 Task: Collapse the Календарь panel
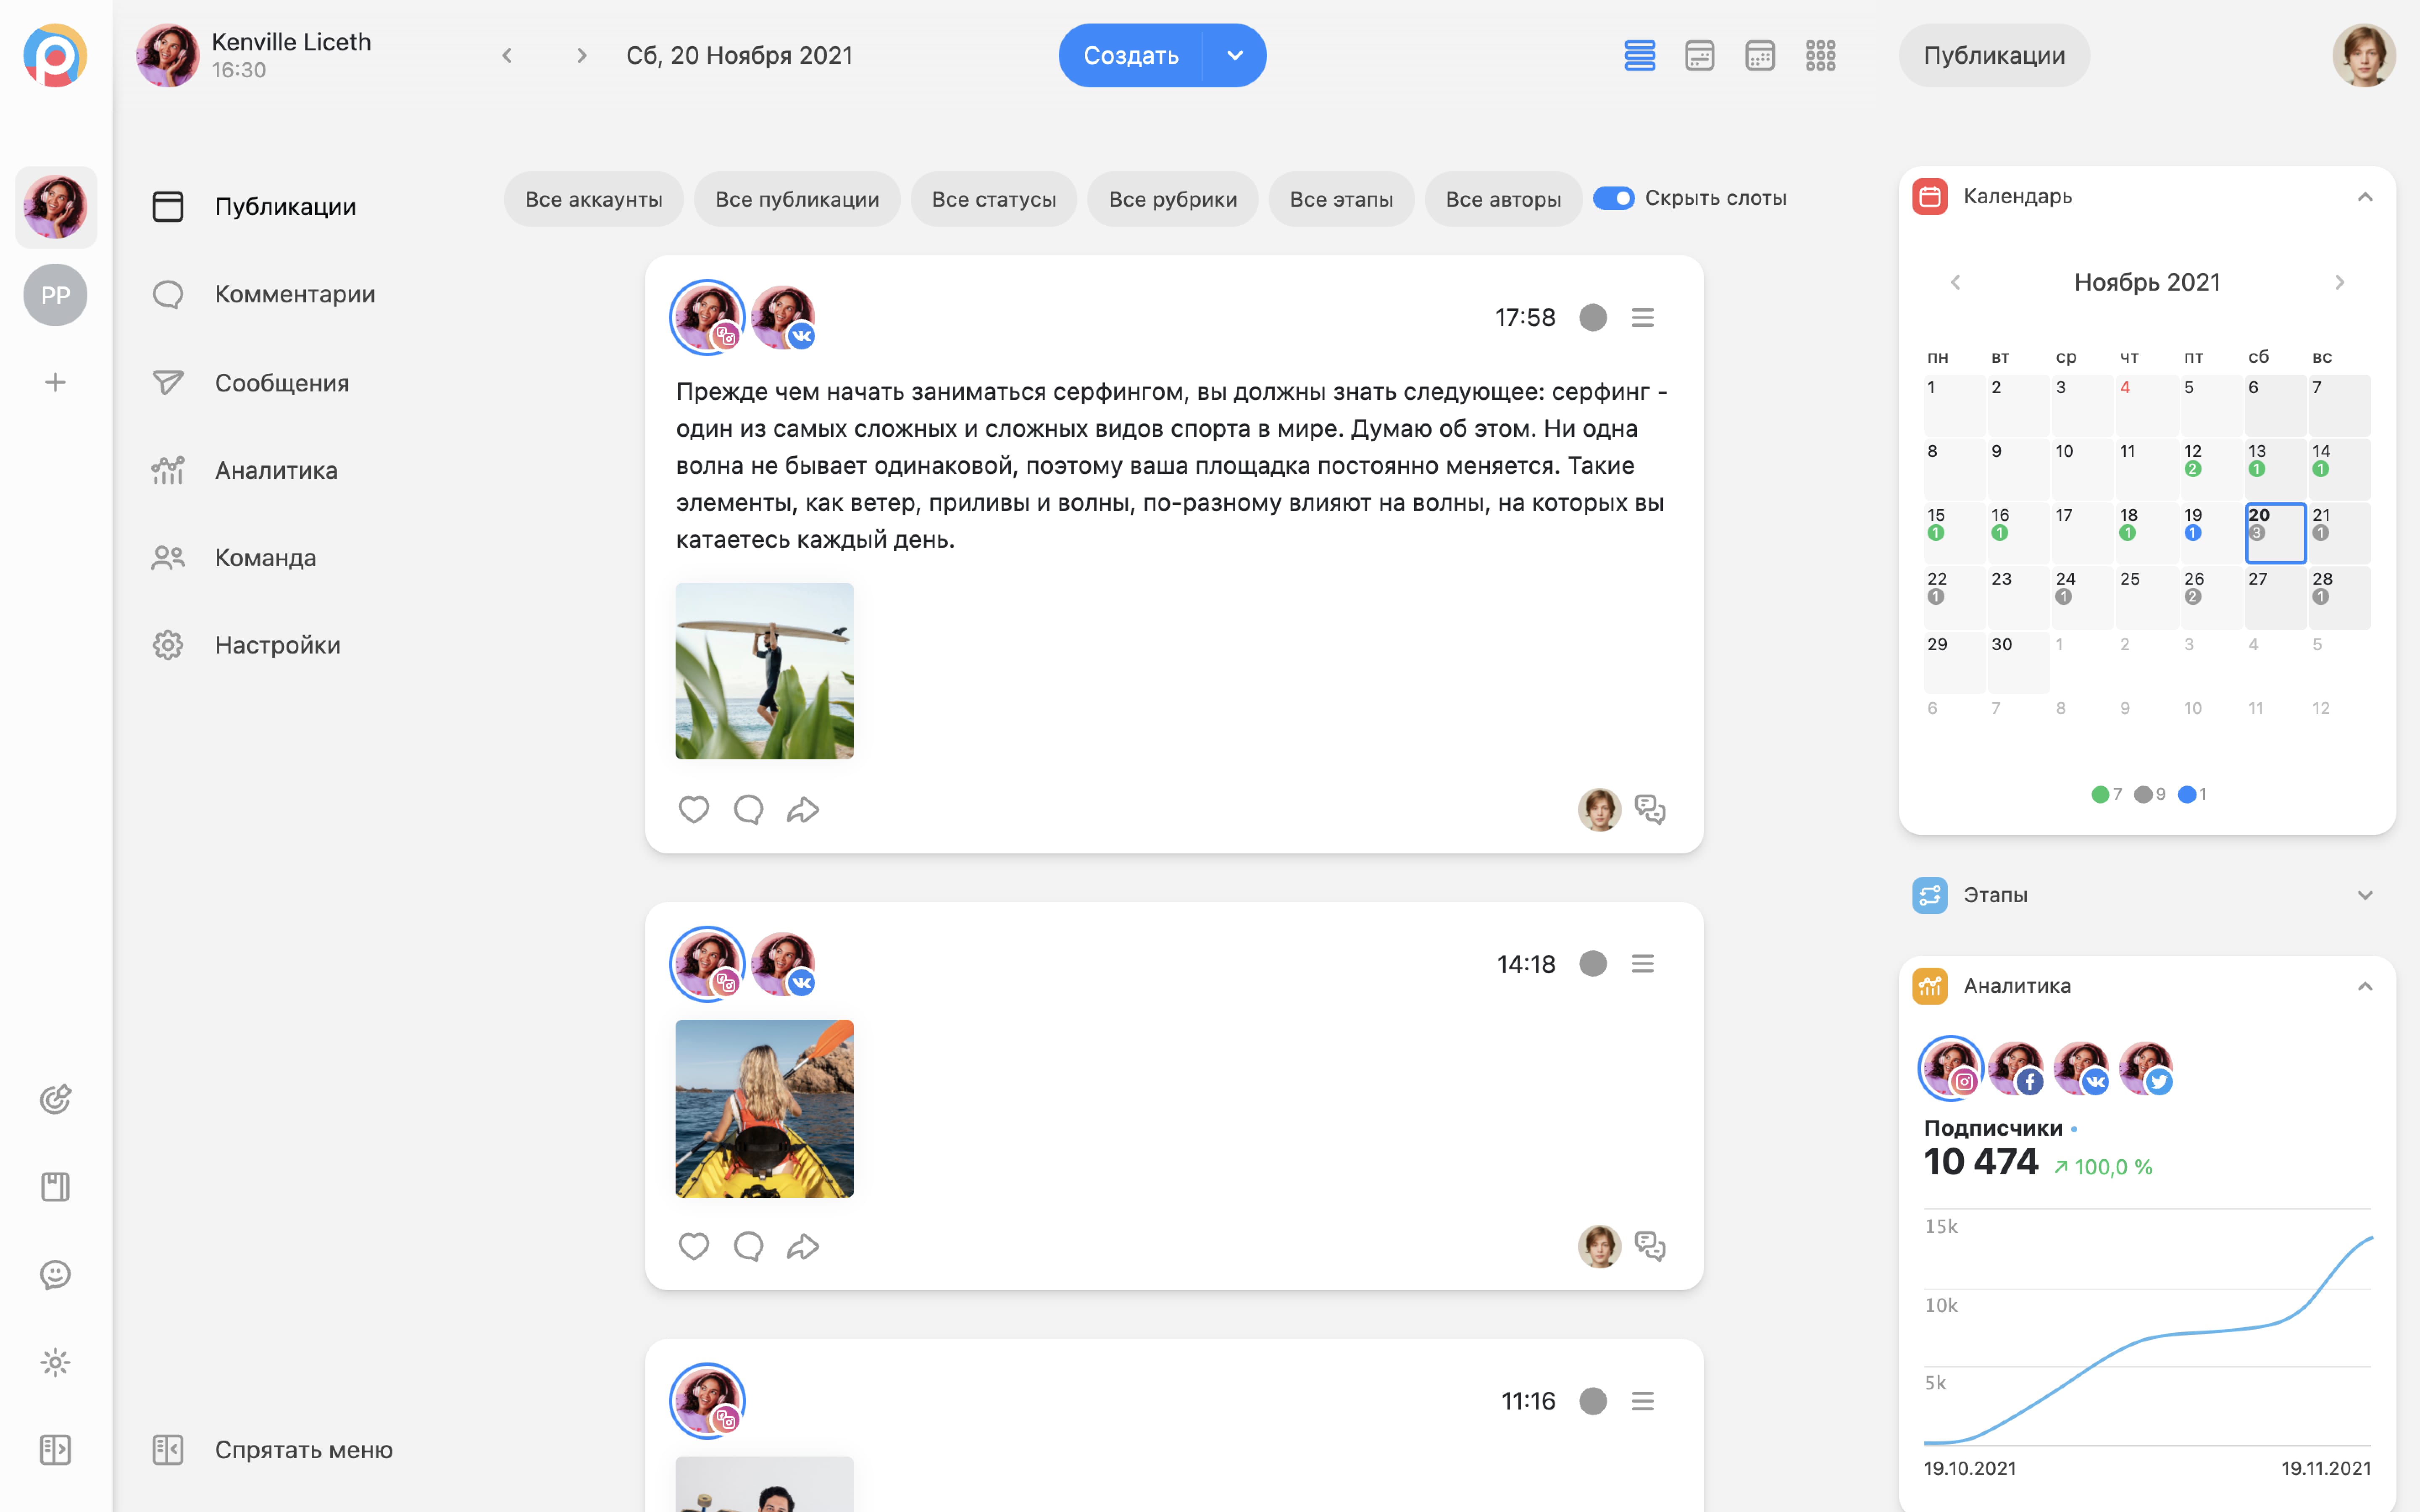click(2365, 197)
